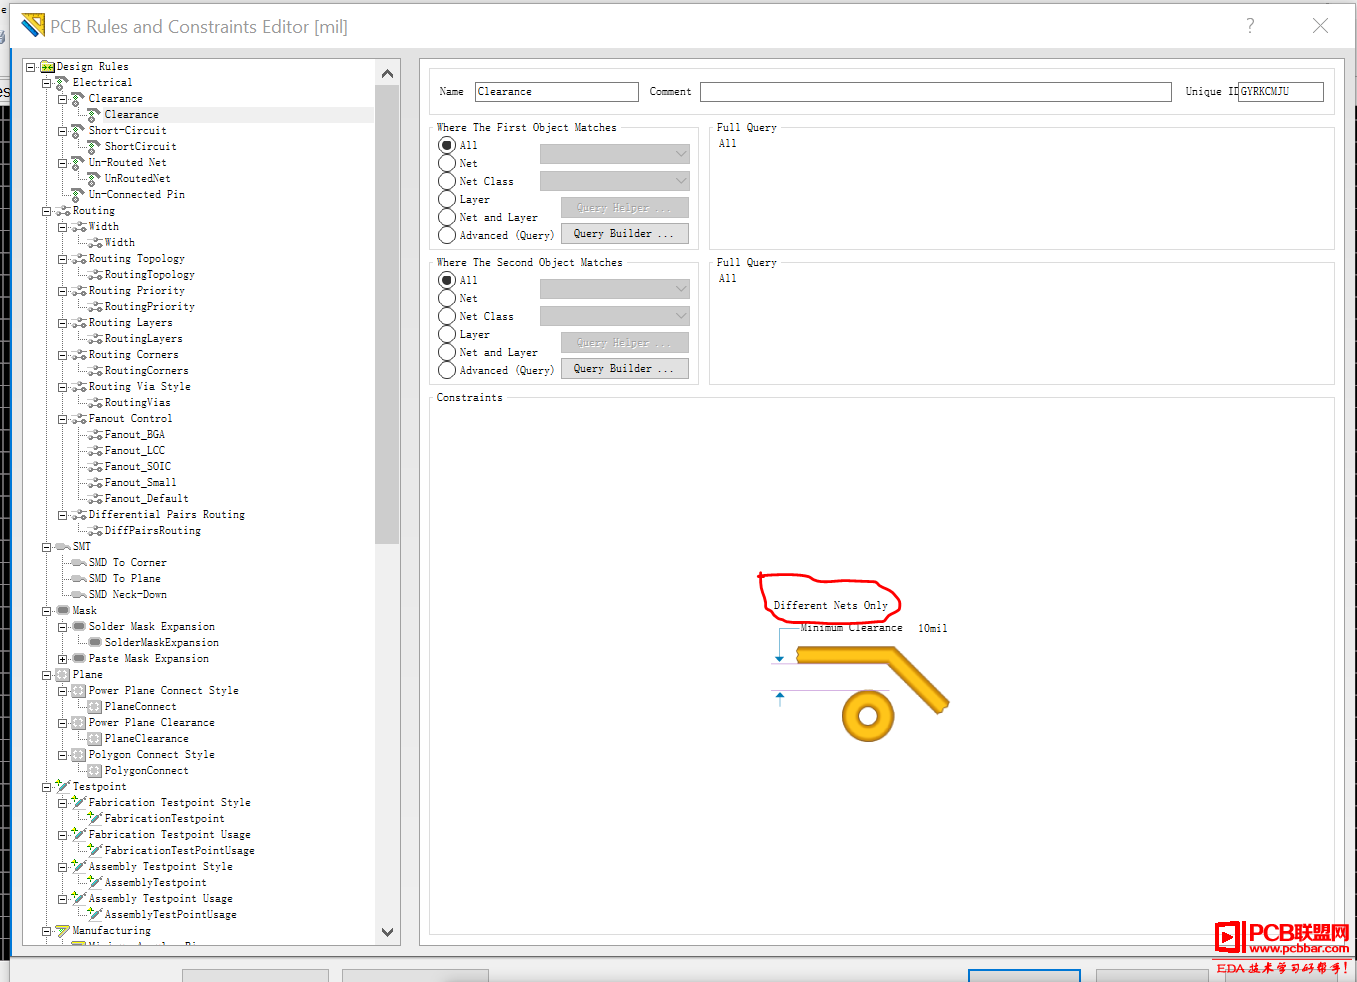
Task: Click the Mask category icon
Action: pos(63,610)
